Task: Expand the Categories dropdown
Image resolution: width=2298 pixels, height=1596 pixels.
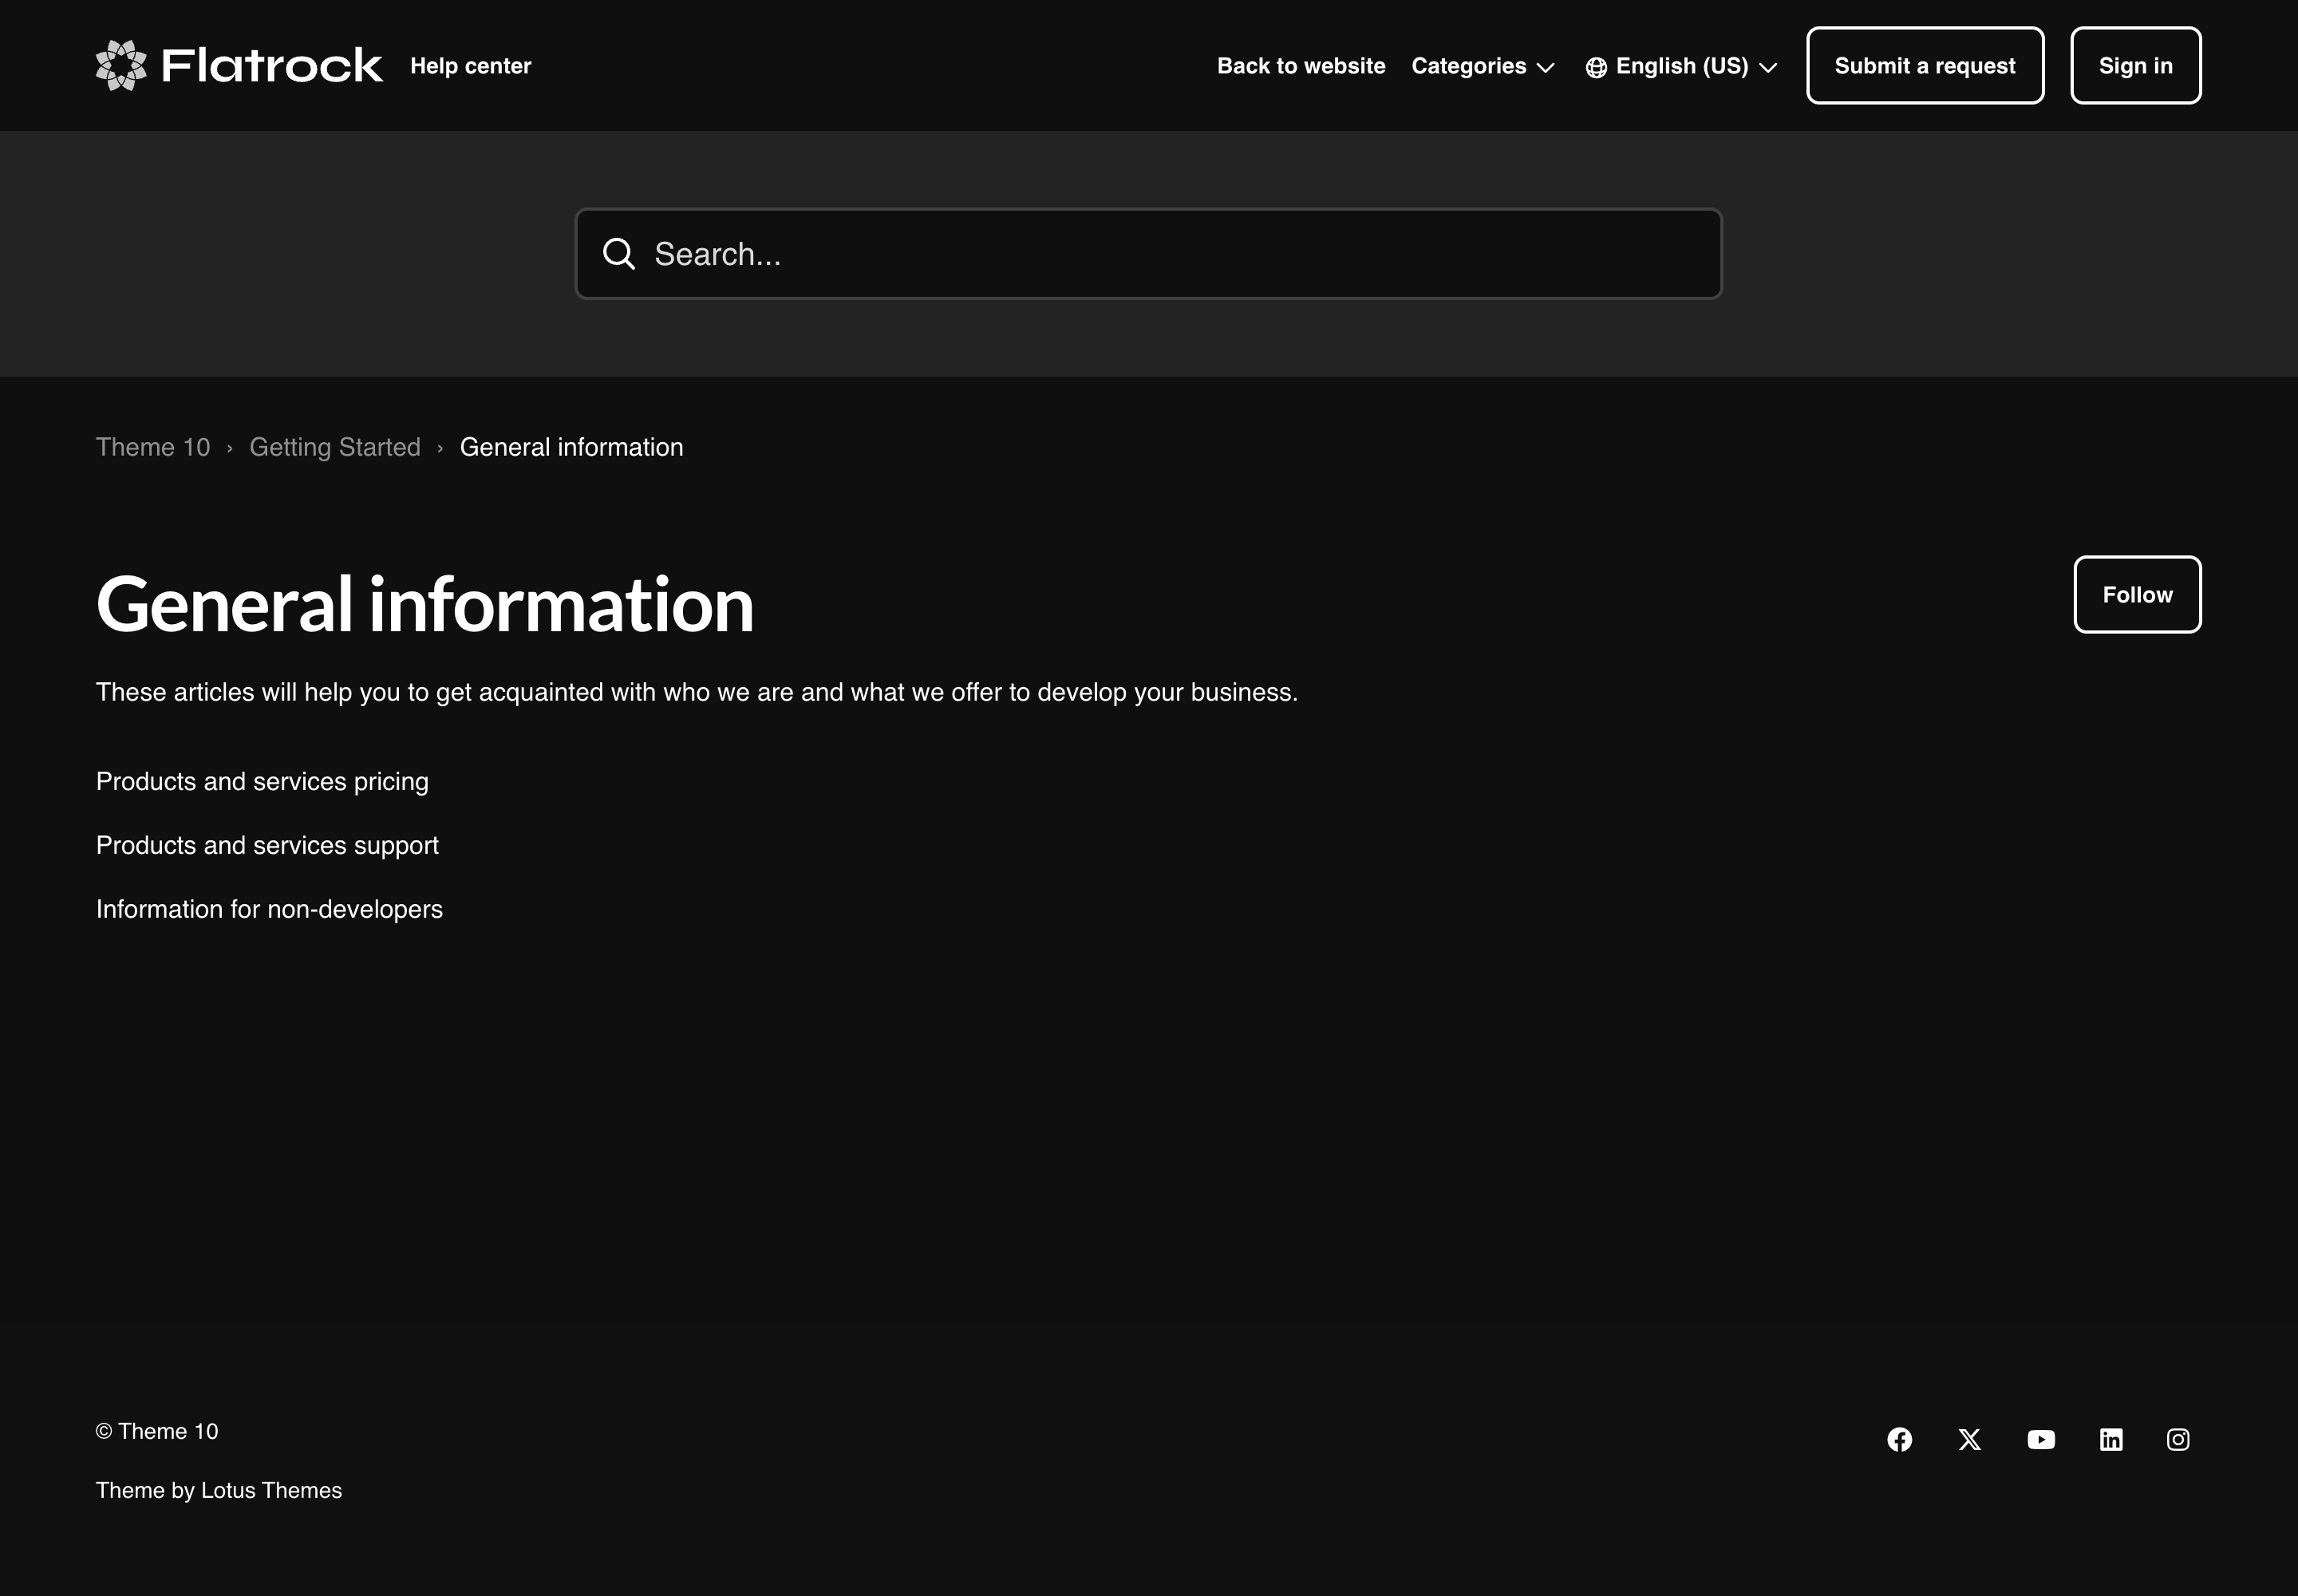Action: tap(1483, 66)
